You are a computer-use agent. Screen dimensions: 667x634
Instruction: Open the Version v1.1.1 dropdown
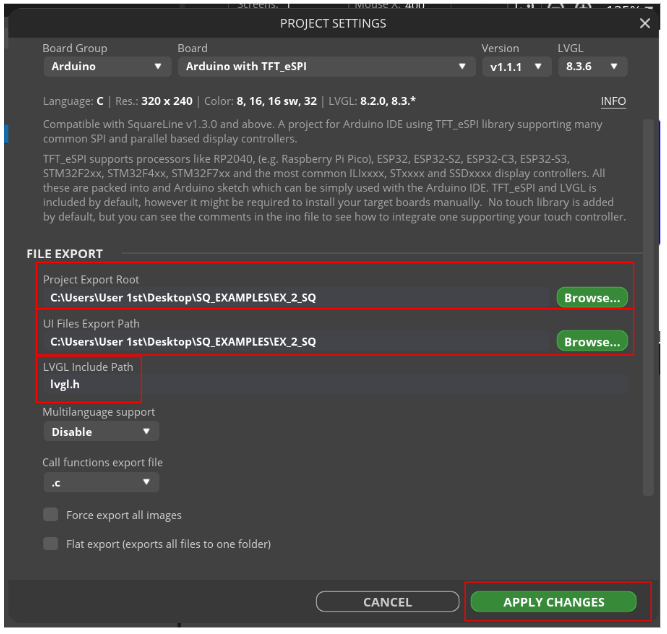(x=516, y=67)
